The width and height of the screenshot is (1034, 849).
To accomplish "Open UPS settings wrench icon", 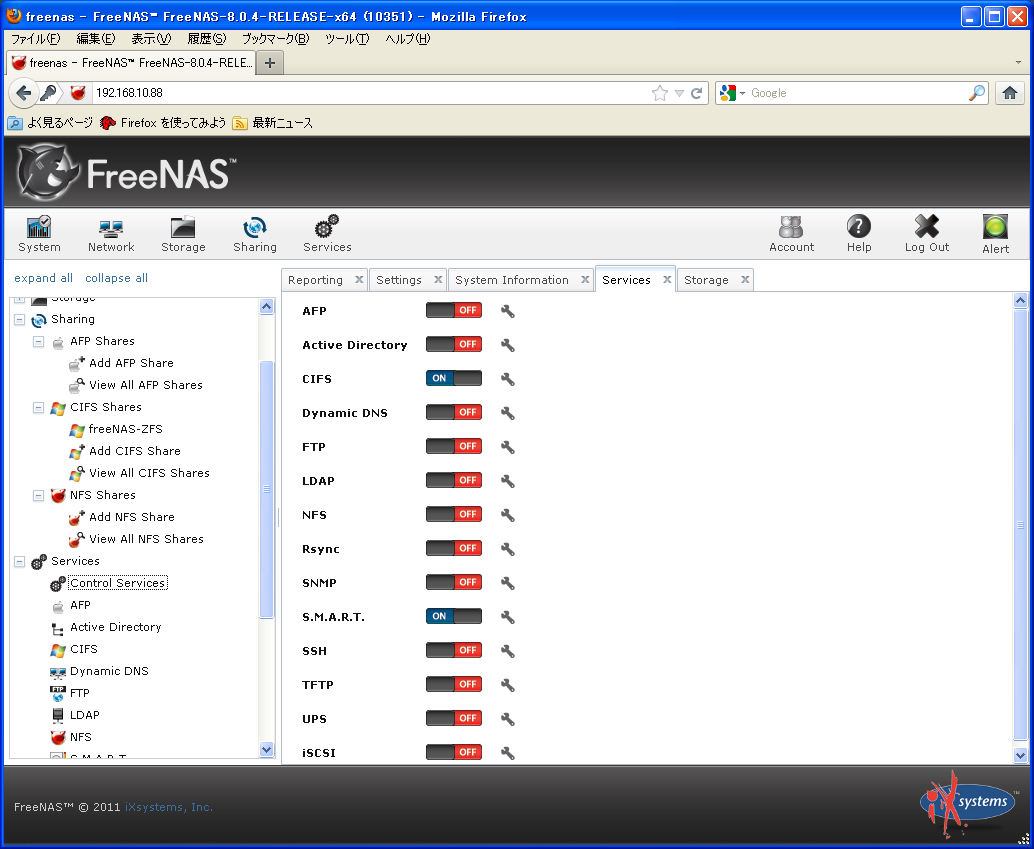I will click(x=507, y=719).
